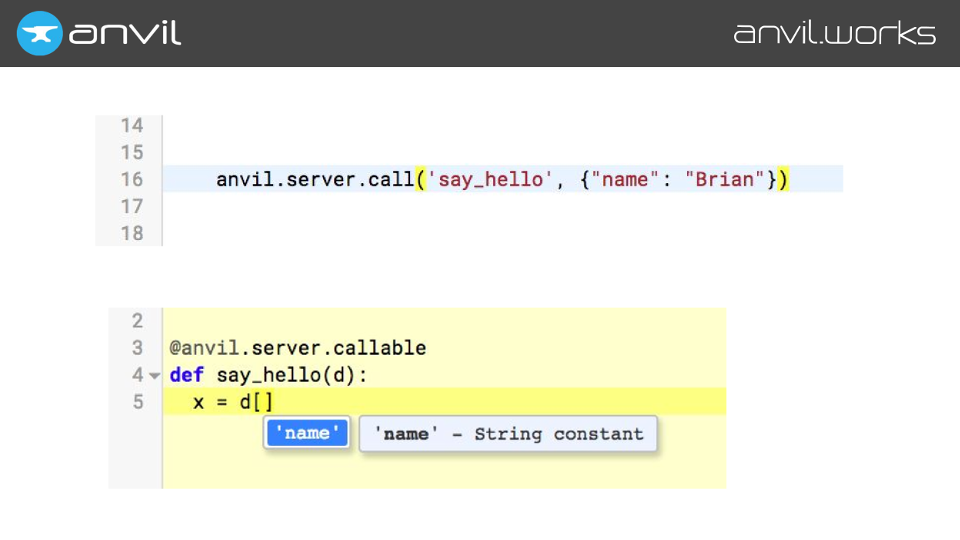Click anvil.server.call on line 16
Screen dimensions: 960x540
314,180
